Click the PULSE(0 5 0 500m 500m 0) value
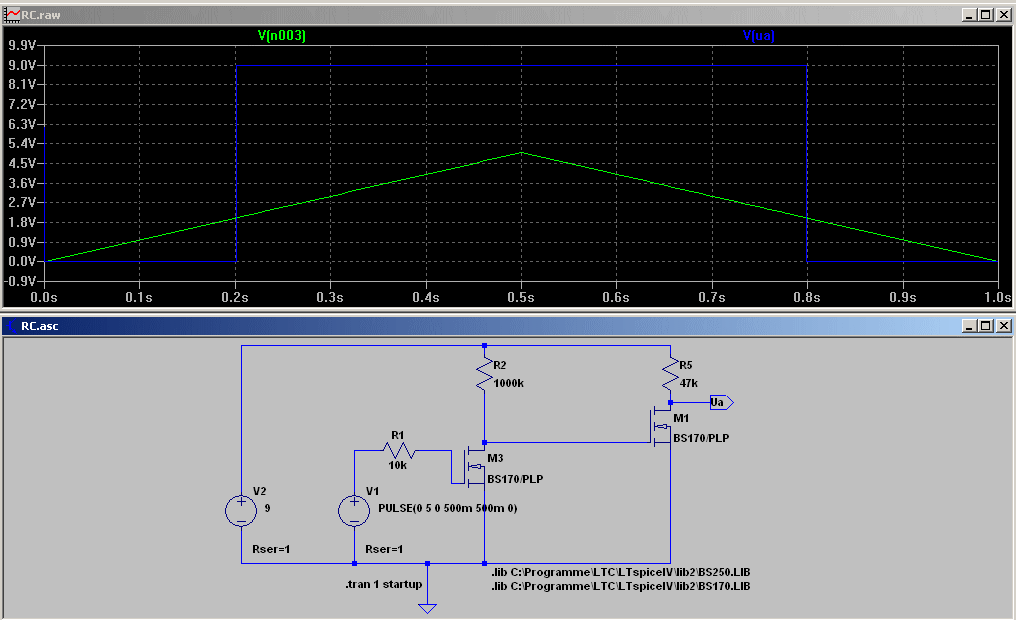The width and height of the screenshot is (1016, 620). [x=447, y=508]
